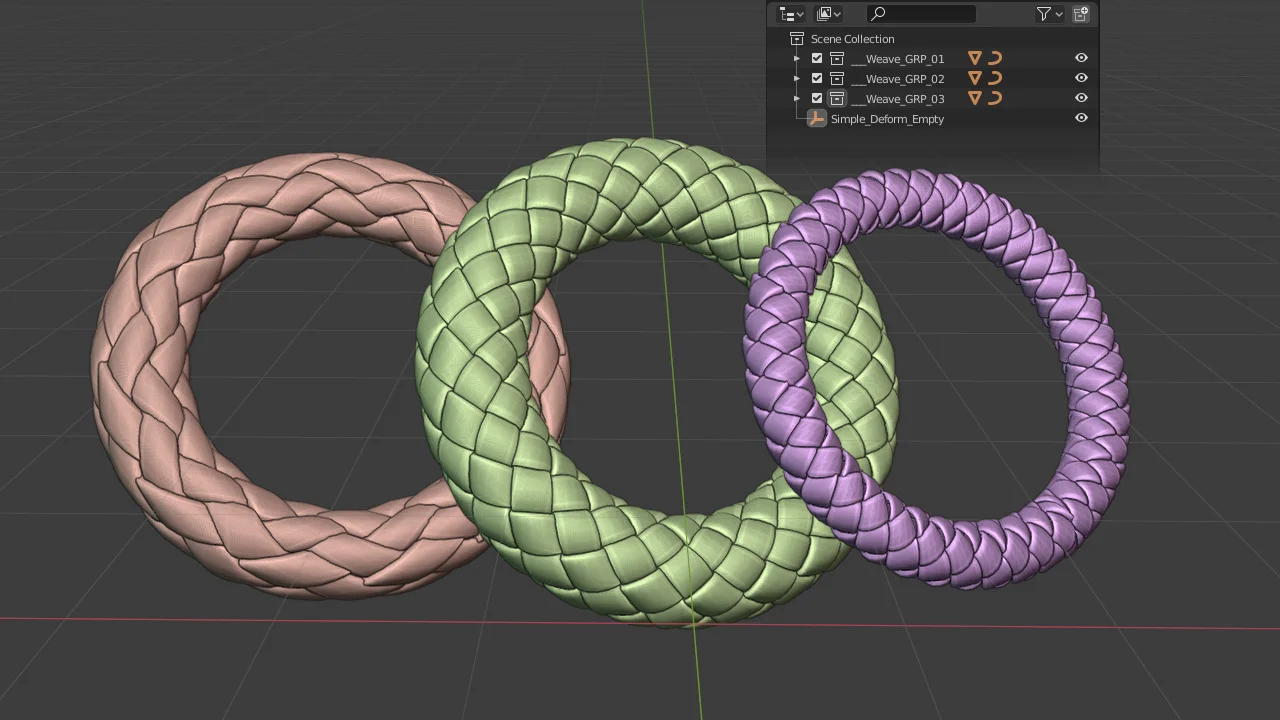
Task: Click the Scene Collection icon
Action: [797, 38]
